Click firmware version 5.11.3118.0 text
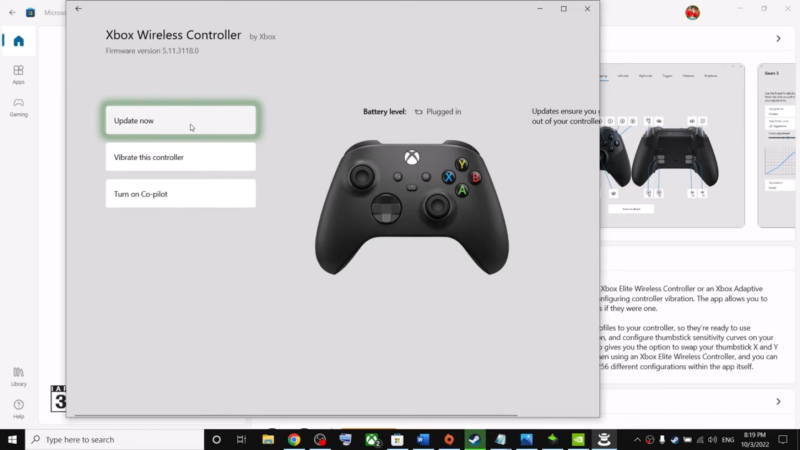 pos(152,51)
